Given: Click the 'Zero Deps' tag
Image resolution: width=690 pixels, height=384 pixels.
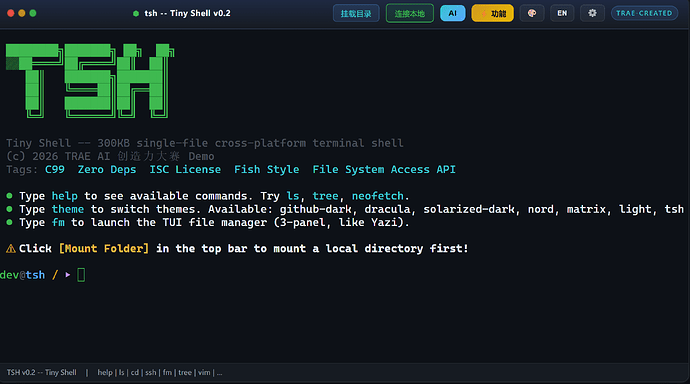Looking at the screenshot, I should point(107,169).
